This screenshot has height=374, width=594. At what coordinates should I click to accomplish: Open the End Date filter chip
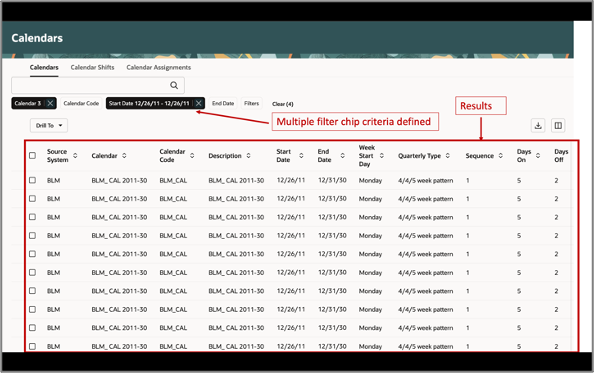pyautogui.click(x=223, y=103)
